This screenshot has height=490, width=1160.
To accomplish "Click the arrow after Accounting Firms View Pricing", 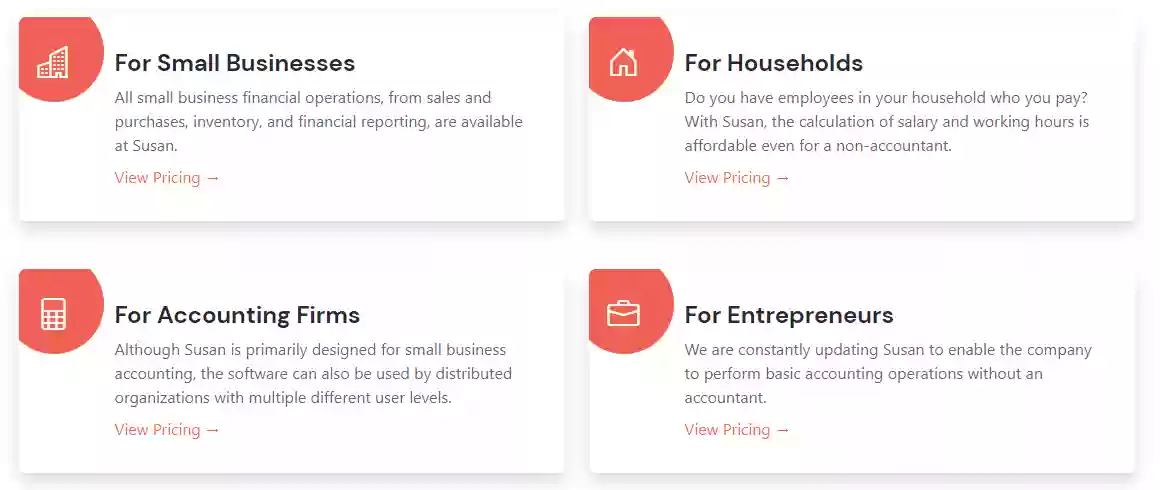I will pyautogui.click(x=213, y=430).
